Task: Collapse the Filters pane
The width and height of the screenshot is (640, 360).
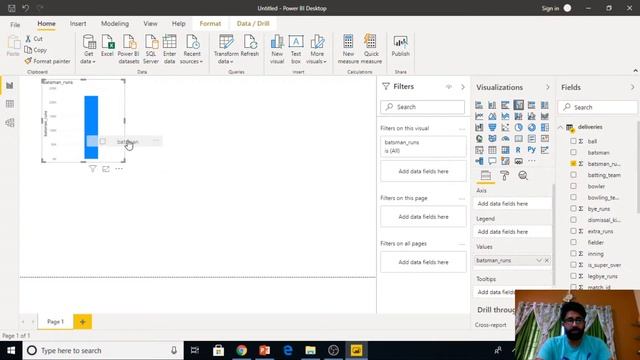Action: (x=462, y=87)
